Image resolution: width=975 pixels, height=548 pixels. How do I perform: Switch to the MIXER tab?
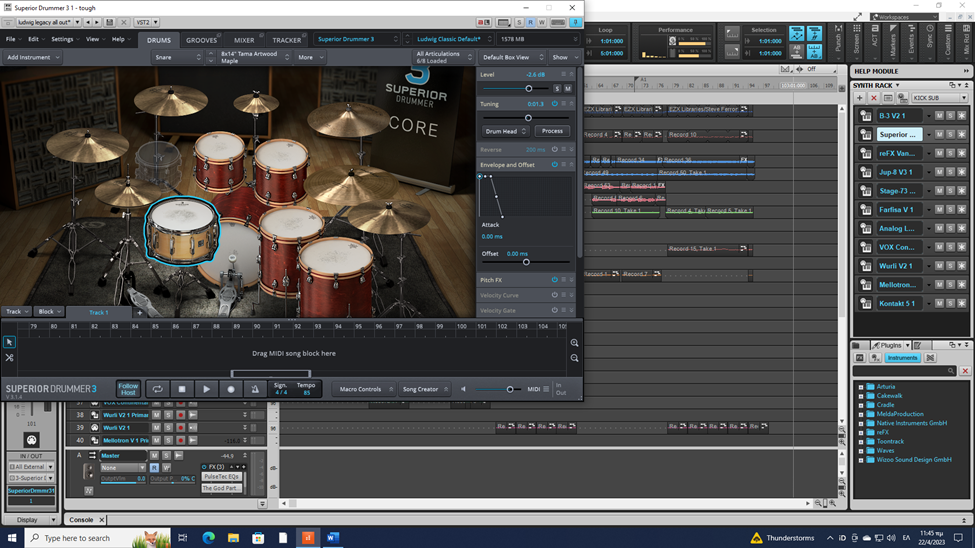click(x=244, y=40)
